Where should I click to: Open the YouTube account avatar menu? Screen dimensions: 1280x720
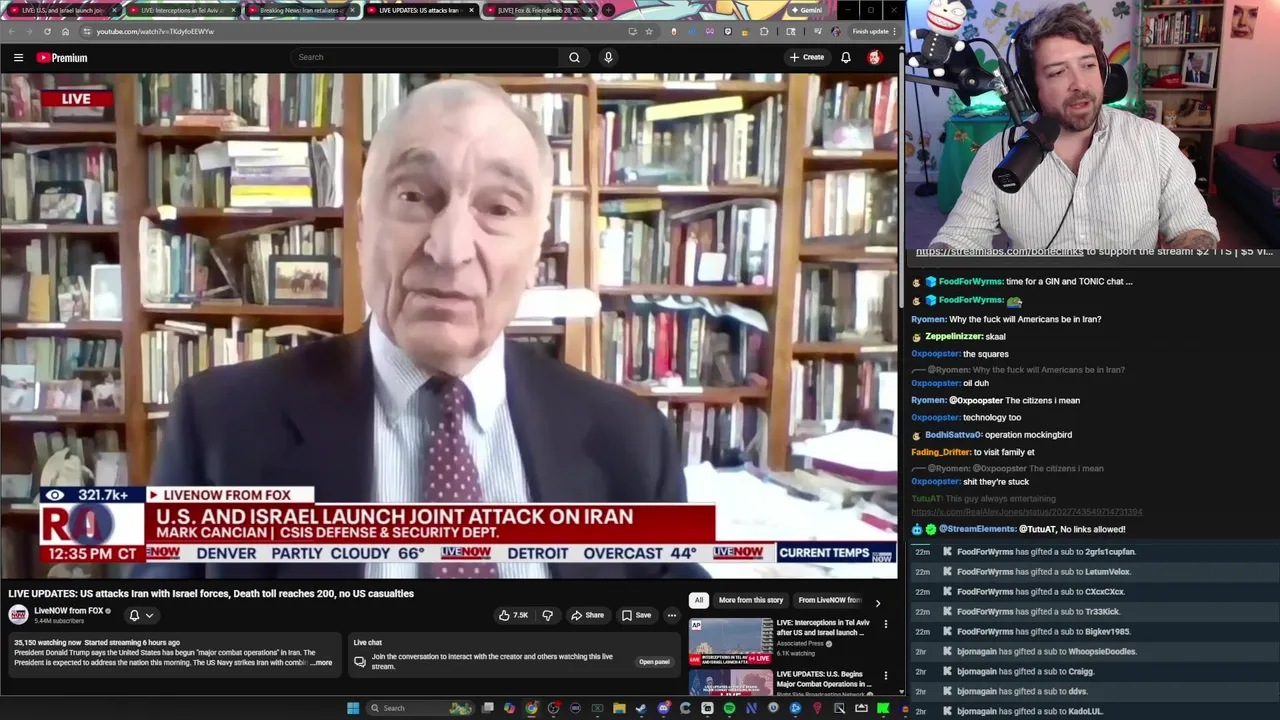pos(875,57)
